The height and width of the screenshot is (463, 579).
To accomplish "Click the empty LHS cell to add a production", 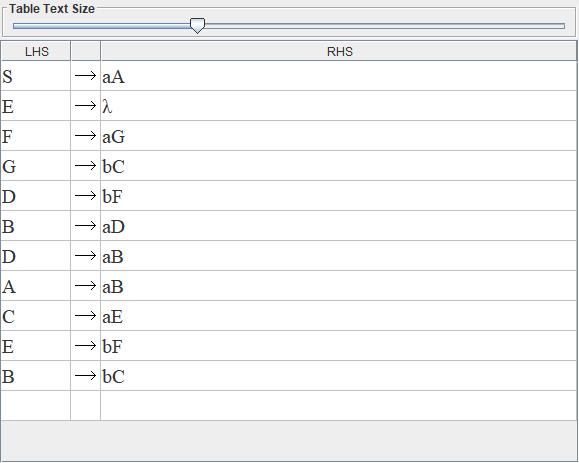I will click(x=36, y=406).
